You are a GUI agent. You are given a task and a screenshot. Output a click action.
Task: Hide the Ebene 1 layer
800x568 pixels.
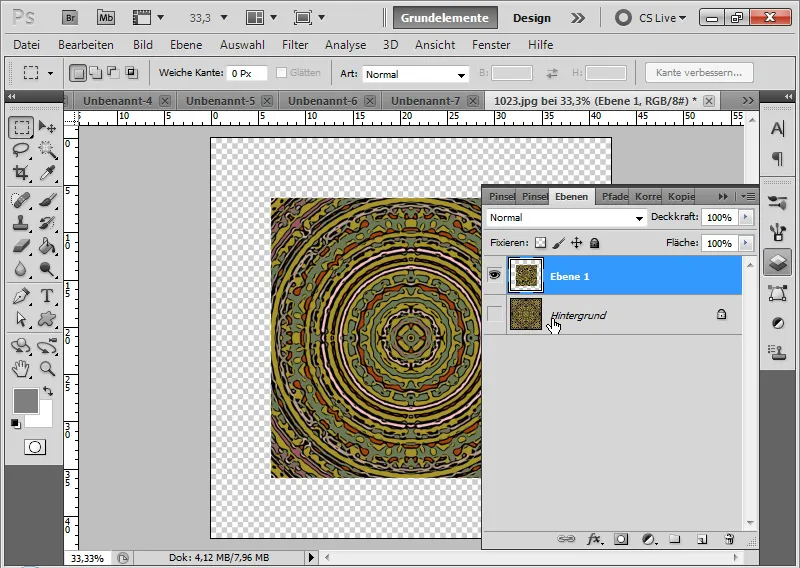point(494,276)
